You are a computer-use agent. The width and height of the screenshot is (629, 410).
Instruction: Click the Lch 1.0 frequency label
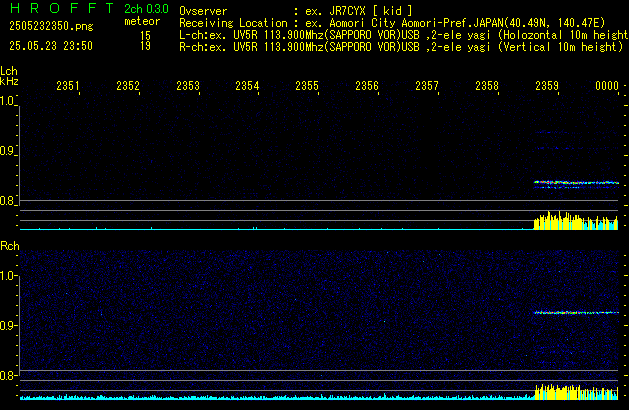[x=7, y=101]
